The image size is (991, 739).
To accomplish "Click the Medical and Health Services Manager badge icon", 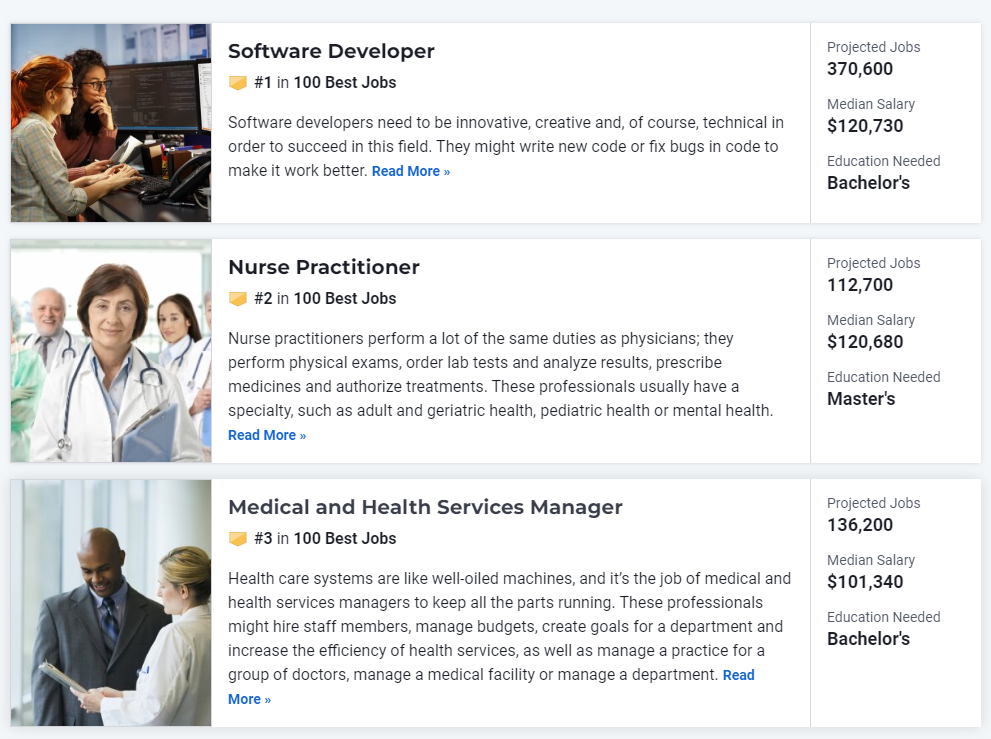I will [x=238, y=539].
